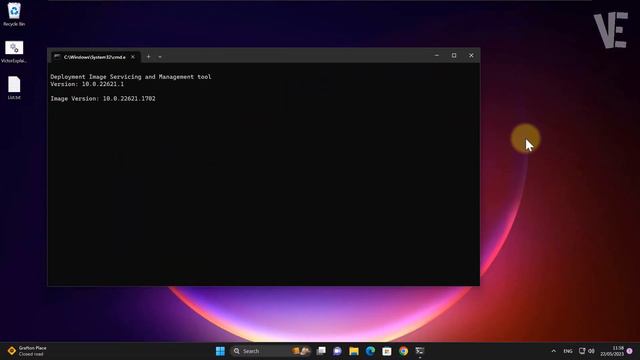Close the cmd.exe terminal tab
This screenshot has width=640, height=360.
point(133,57)
